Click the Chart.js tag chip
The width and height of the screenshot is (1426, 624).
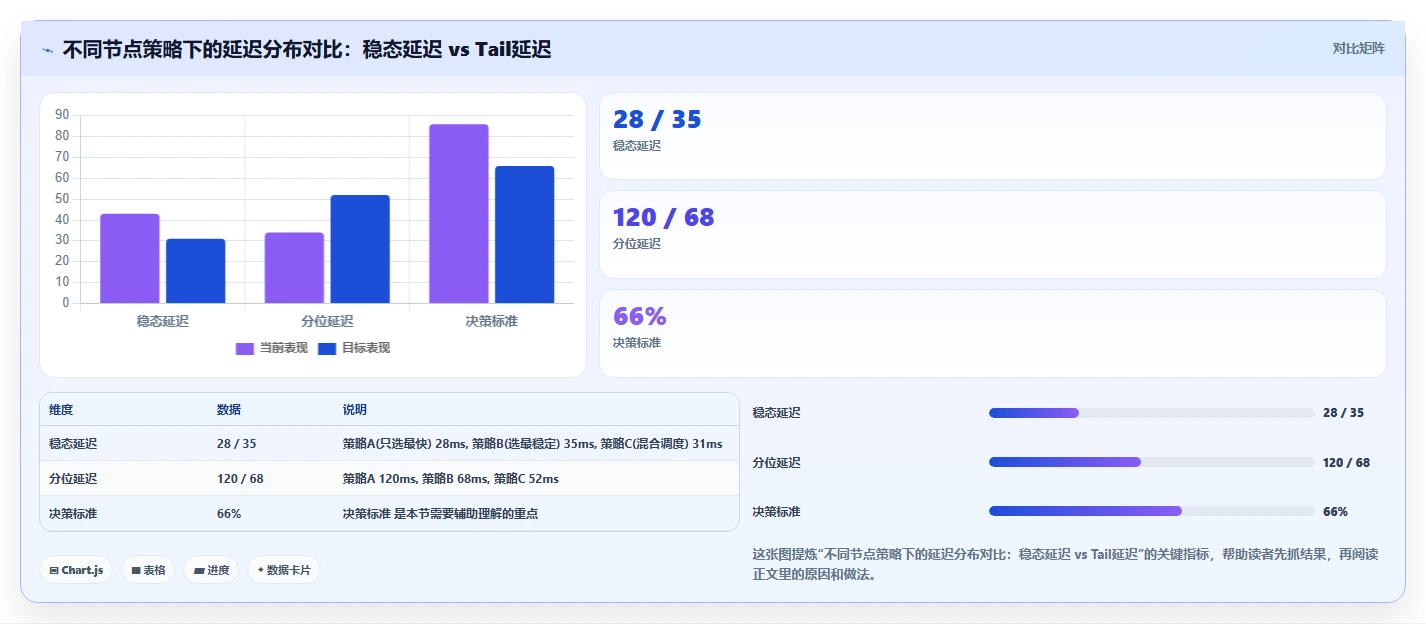(x=76, y=570)
